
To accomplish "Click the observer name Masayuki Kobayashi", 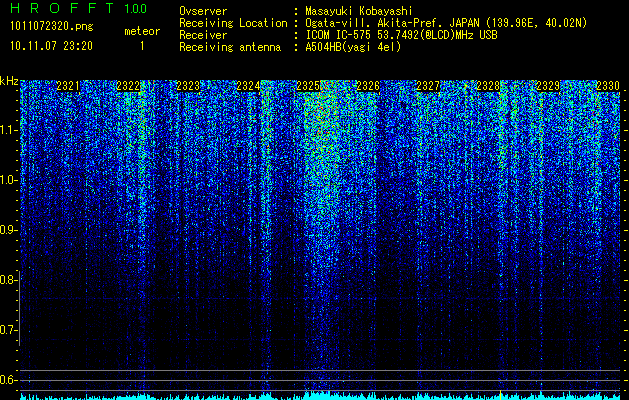I will [359, 11].
